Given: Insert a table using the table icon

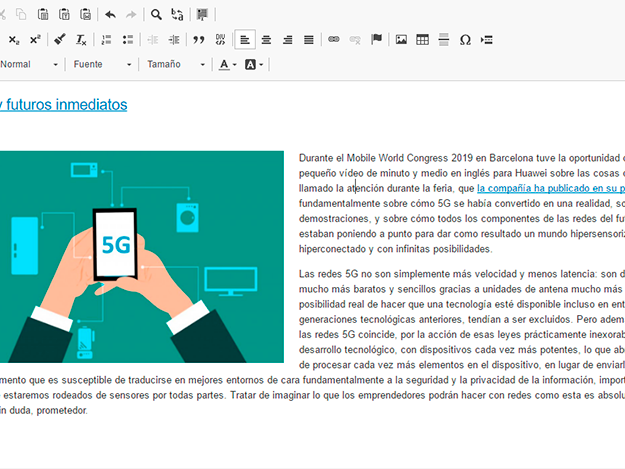Looking at the screenshot, I should tap(422, 40).
